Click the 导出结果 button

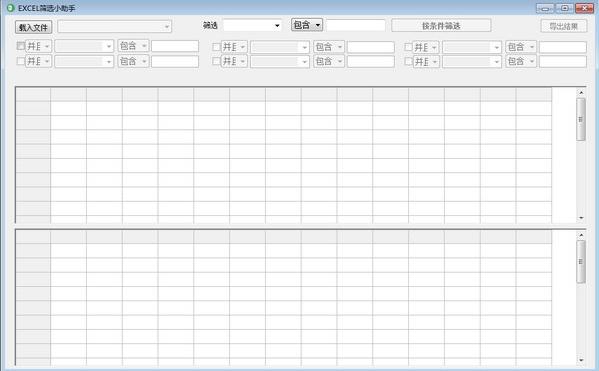pos(563,26)
